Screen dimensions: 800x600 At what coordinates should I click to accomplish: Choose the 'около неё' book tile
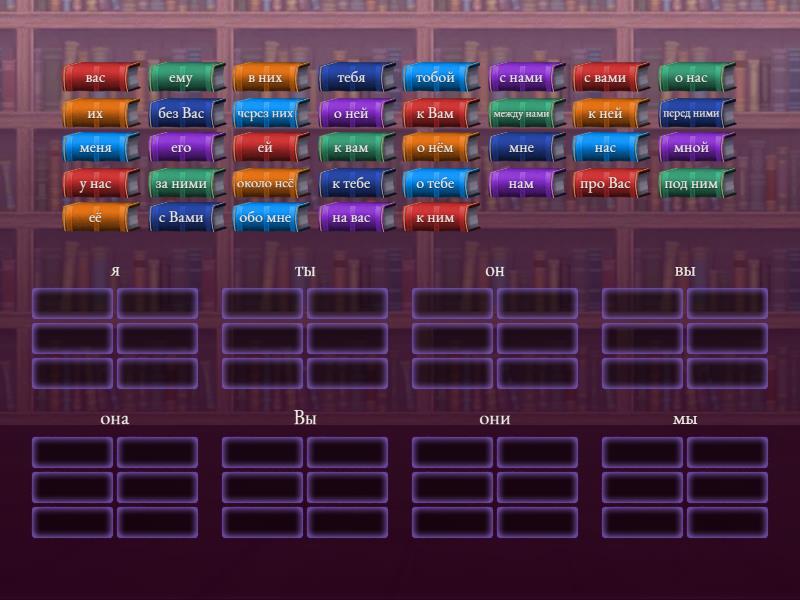[x=266, y=183]
